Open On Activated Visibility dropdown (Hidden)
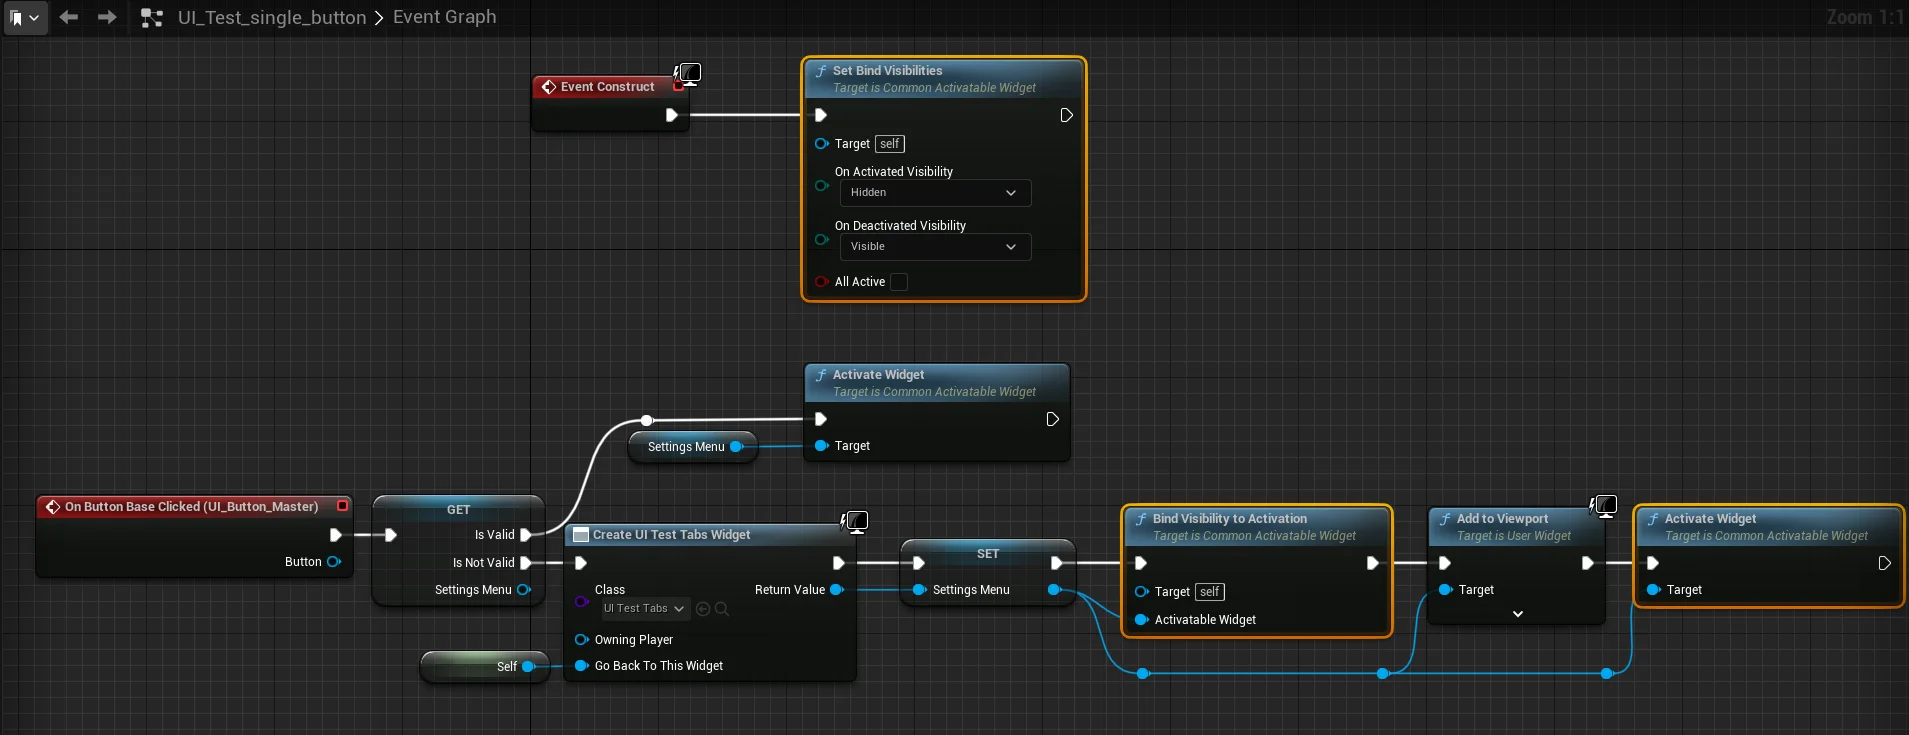The height and width of the screenshot is (735, 1909). coord(935,193)
